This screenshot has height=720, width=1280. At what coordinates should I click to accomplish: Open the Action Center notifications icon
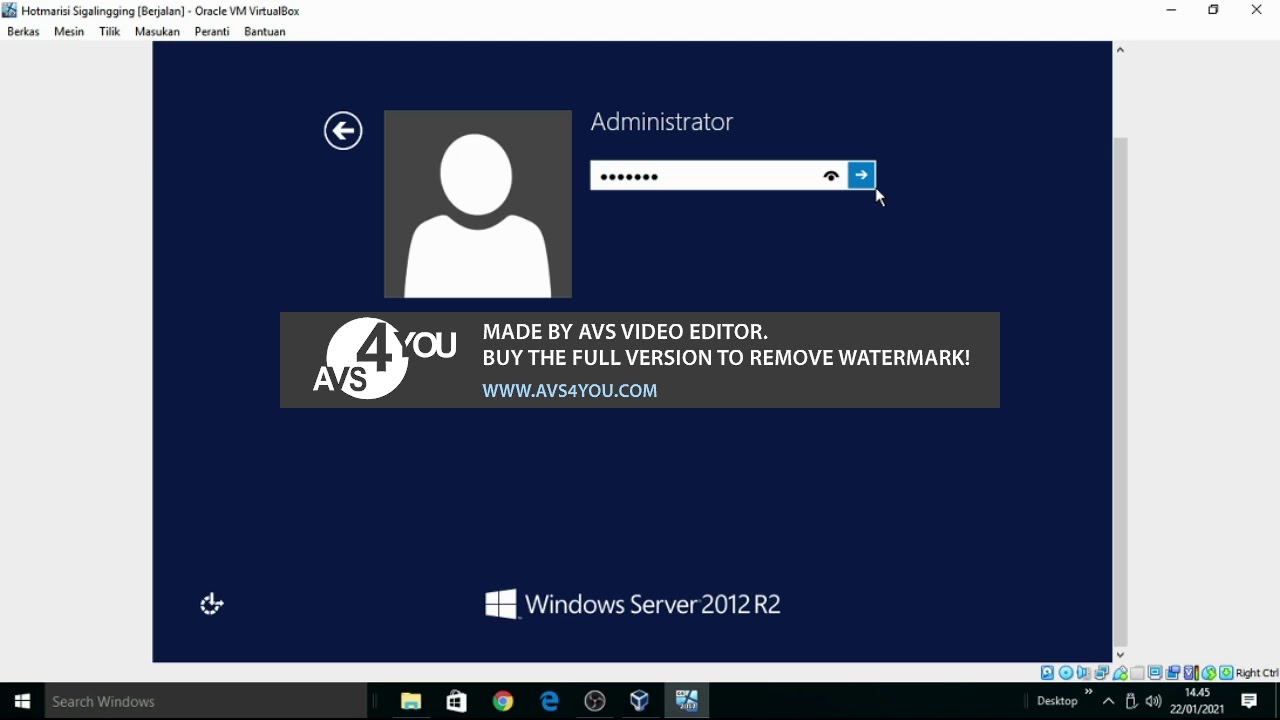pyautogui.click(x=1249, y=701)
